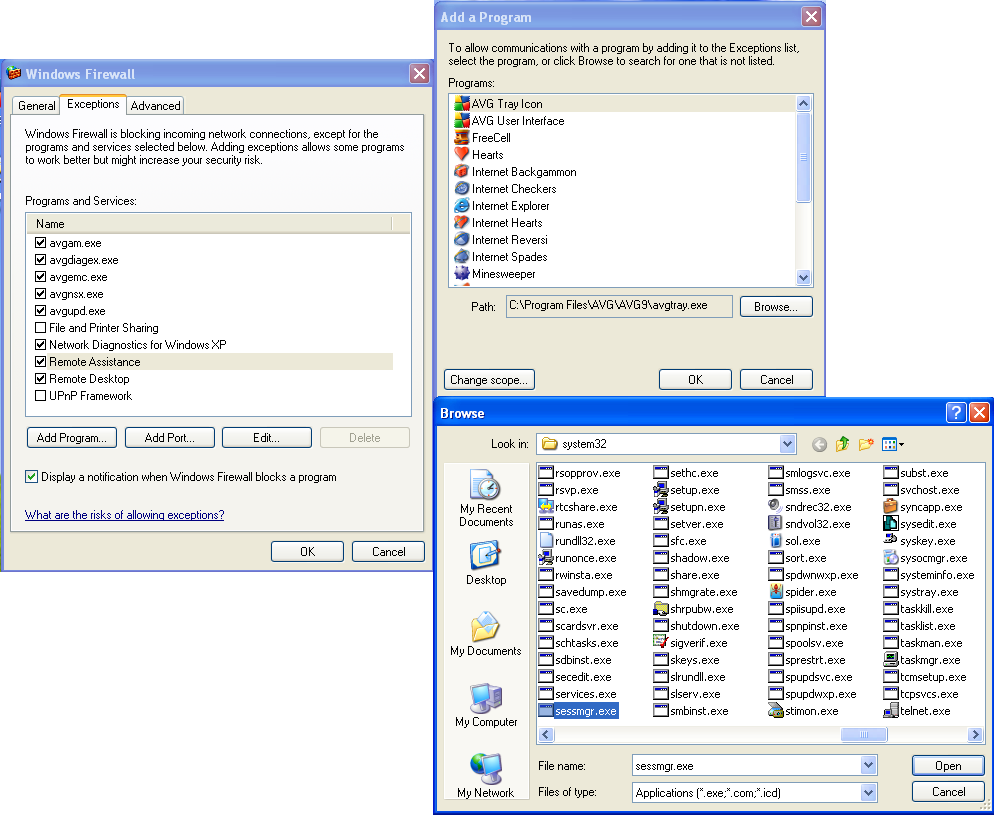The width and height of the screenshot is (995, 815).
Task: Uncheck avgemc.exe exception
Action: 41,277
